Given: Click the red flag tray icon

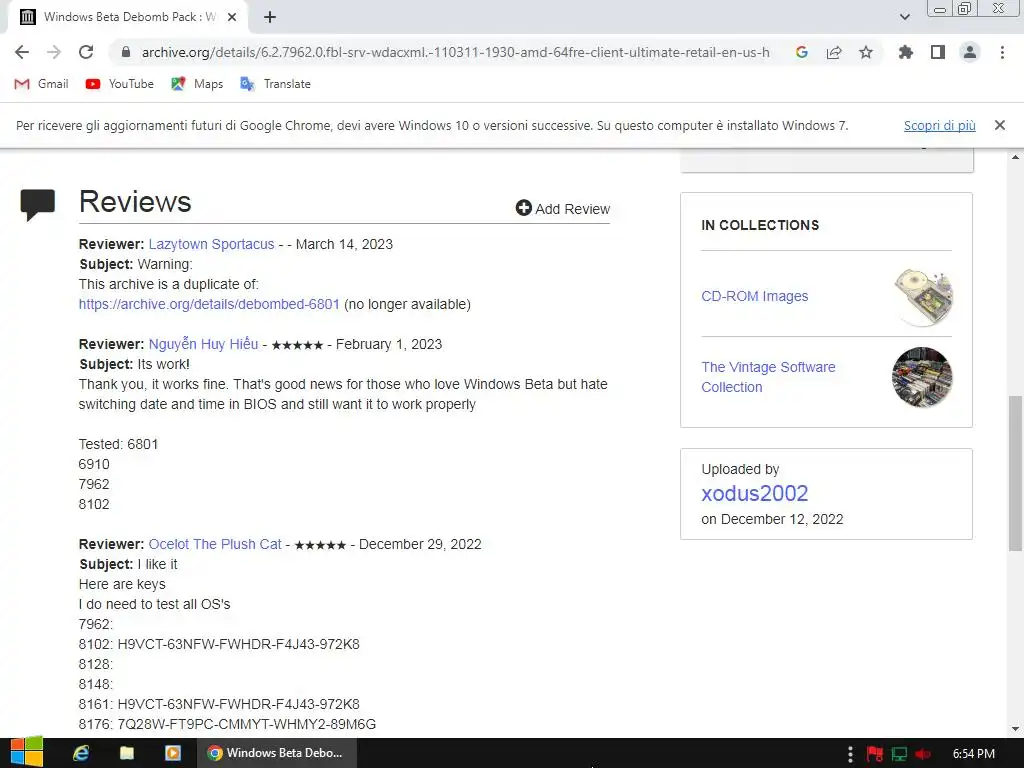Looking at the screenshot, I should [875, 754].
